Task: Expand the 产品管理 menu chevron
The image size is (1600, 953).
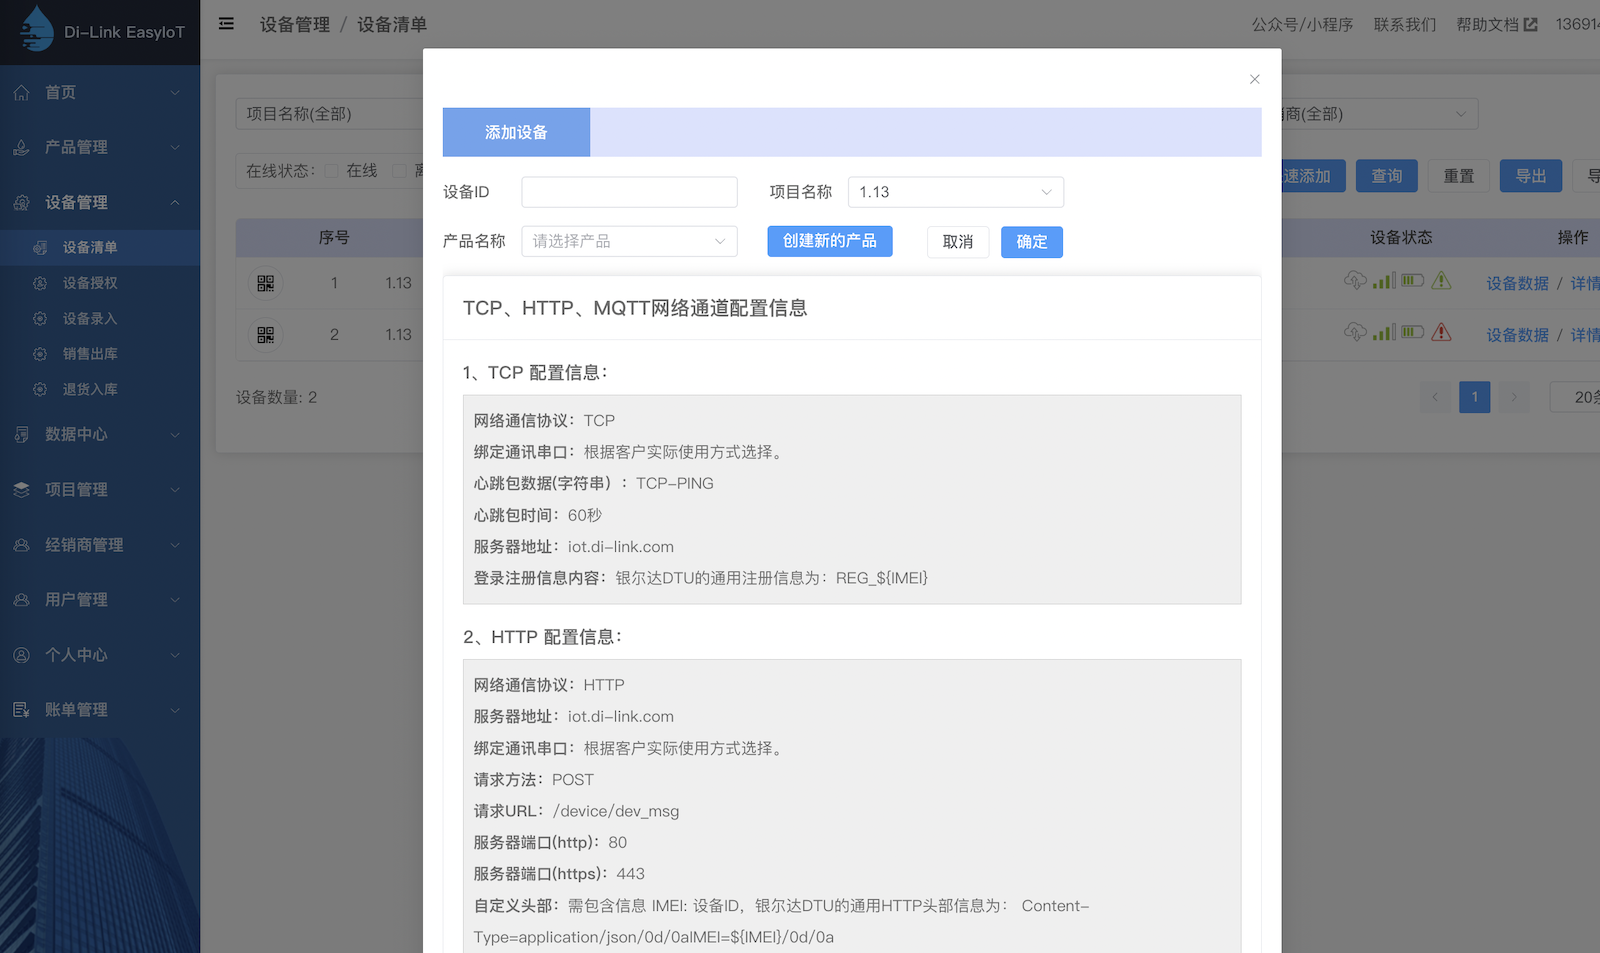Action: 175,147
